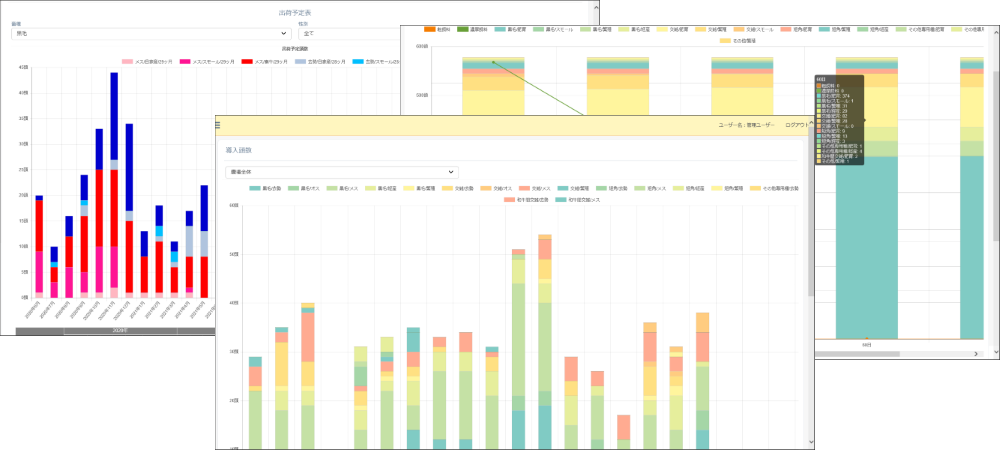This screenshot has height=450, width=1000.
Task: Click the down arrow of front window scrollbar
Action: pos(811,442)
